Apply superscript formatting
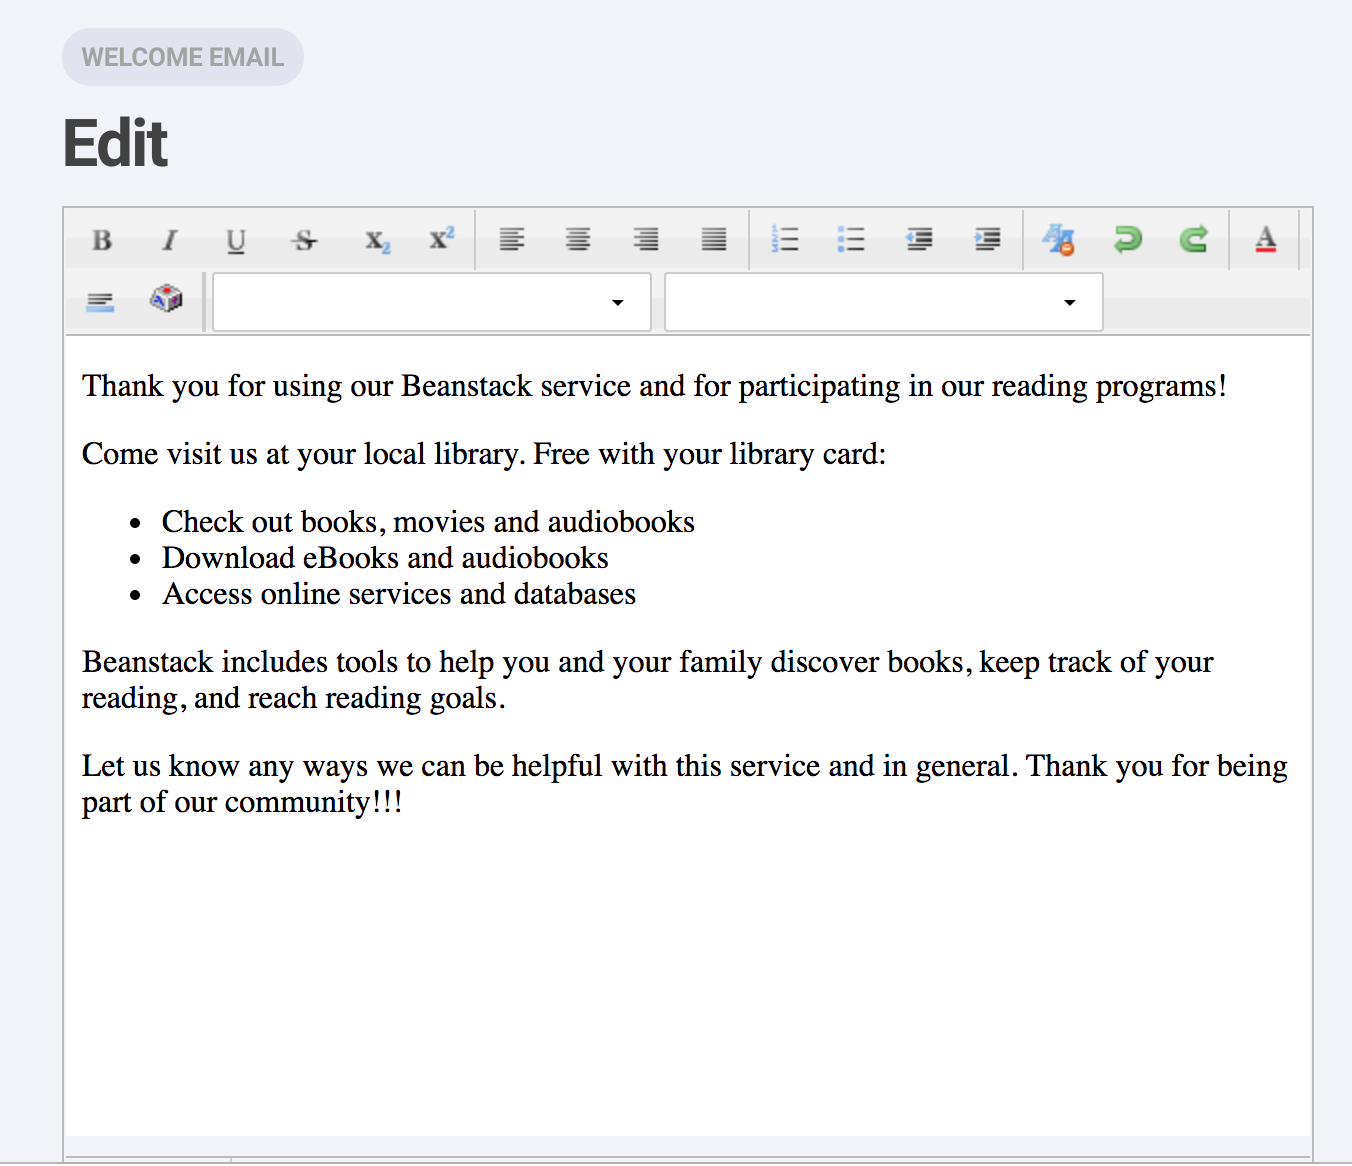This screenshot has height=1166, width=1352. pyautogui.click(x=442, y=240)
